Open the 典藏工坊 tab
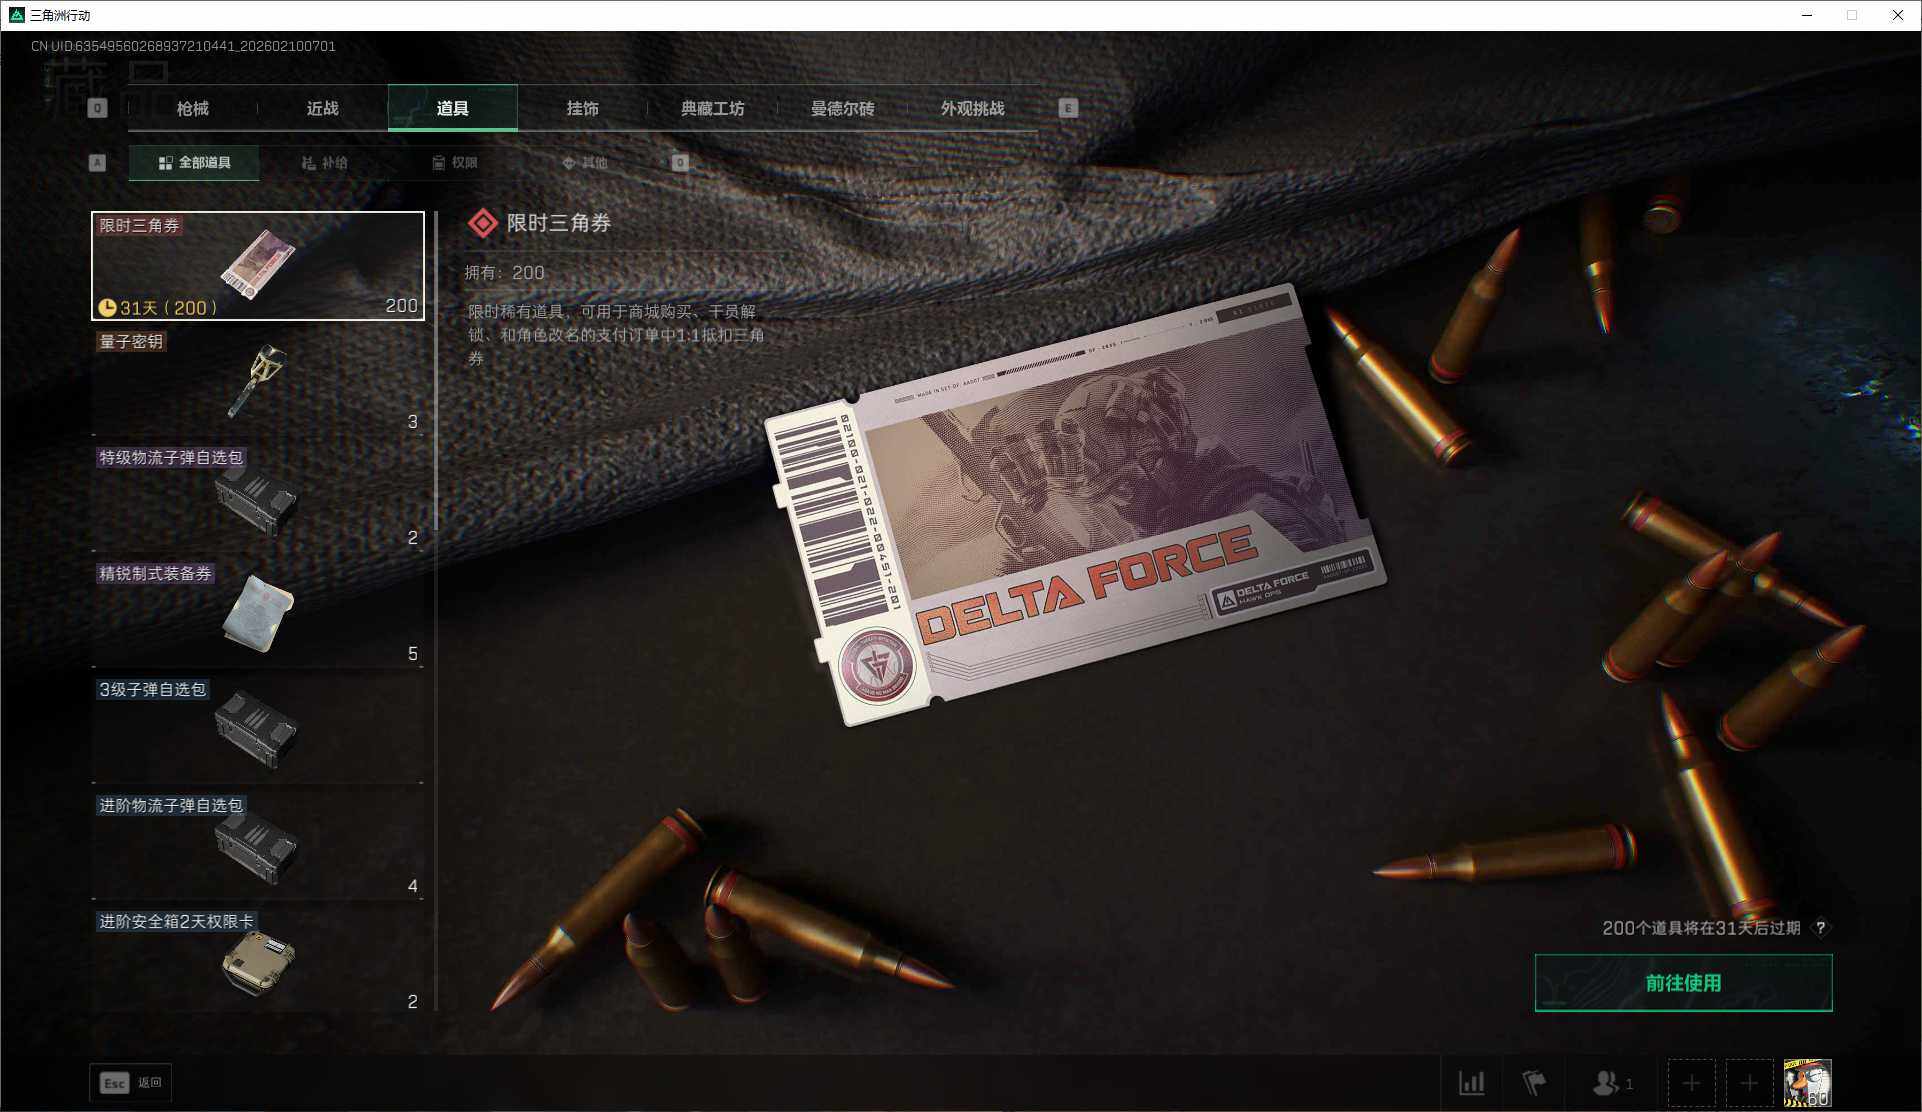 [712, 108]
